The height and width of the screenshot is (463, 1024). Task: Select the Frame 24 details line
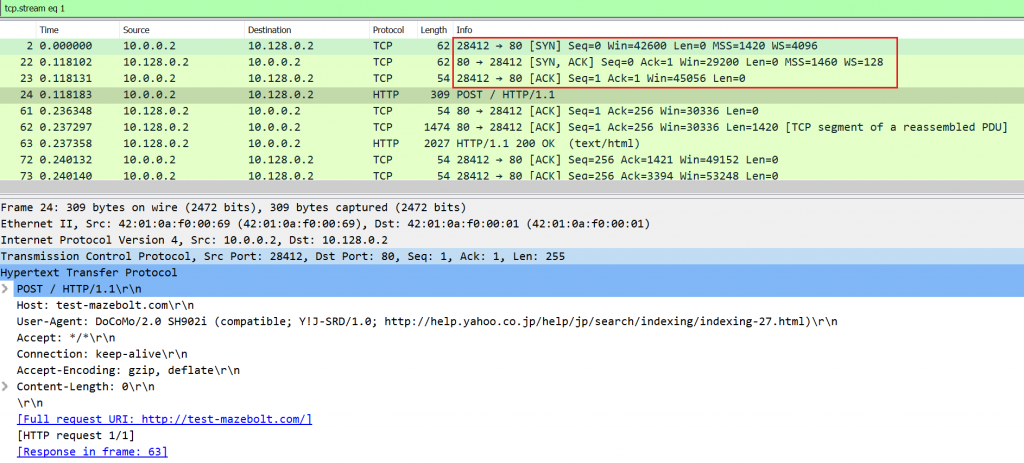coord(512,208)
